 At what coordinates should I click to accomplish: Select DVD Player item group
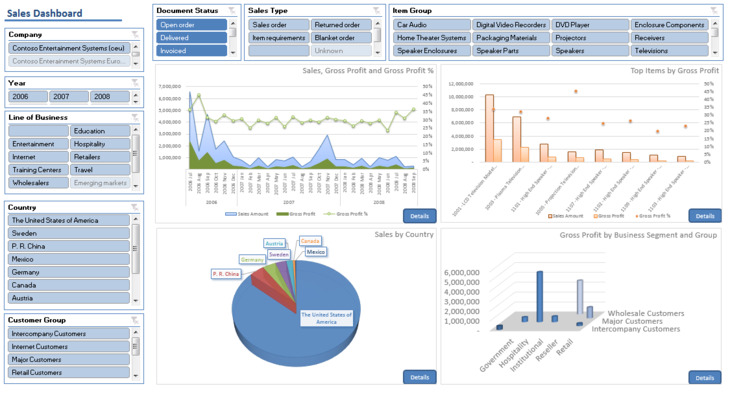(x=590, y=25)
